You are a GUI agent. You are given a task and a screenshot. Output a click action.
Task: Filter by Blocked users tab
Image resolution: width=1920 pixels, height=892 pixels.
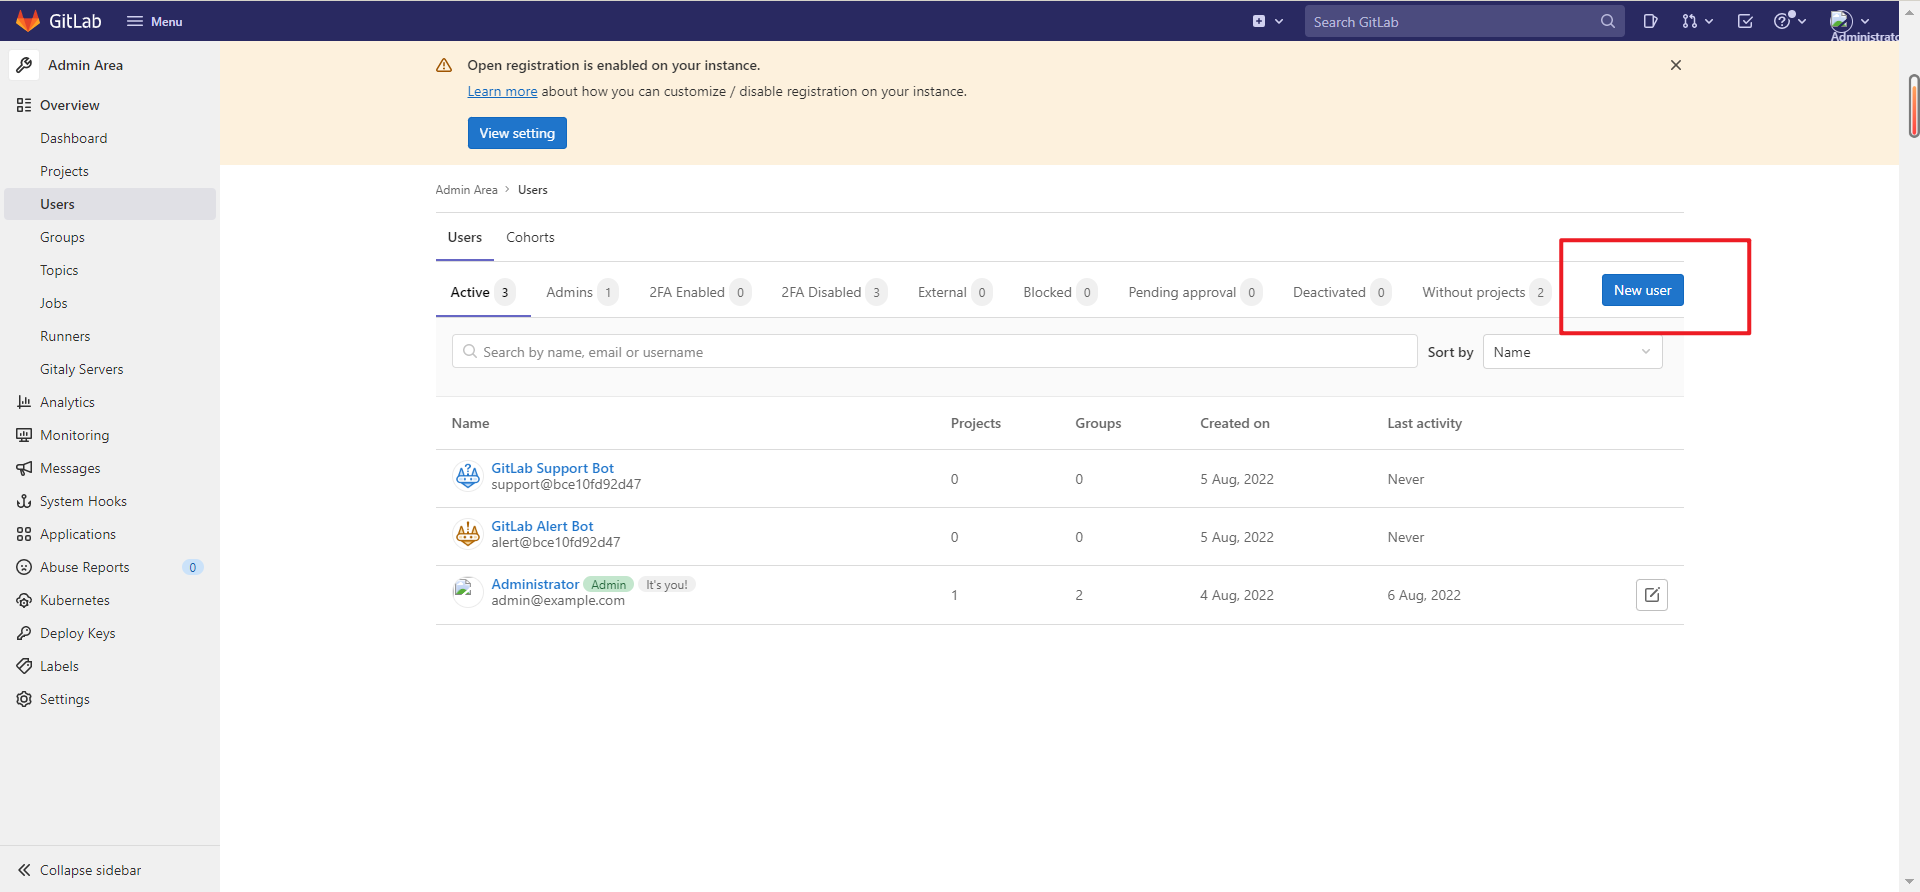pos(1060,292)
